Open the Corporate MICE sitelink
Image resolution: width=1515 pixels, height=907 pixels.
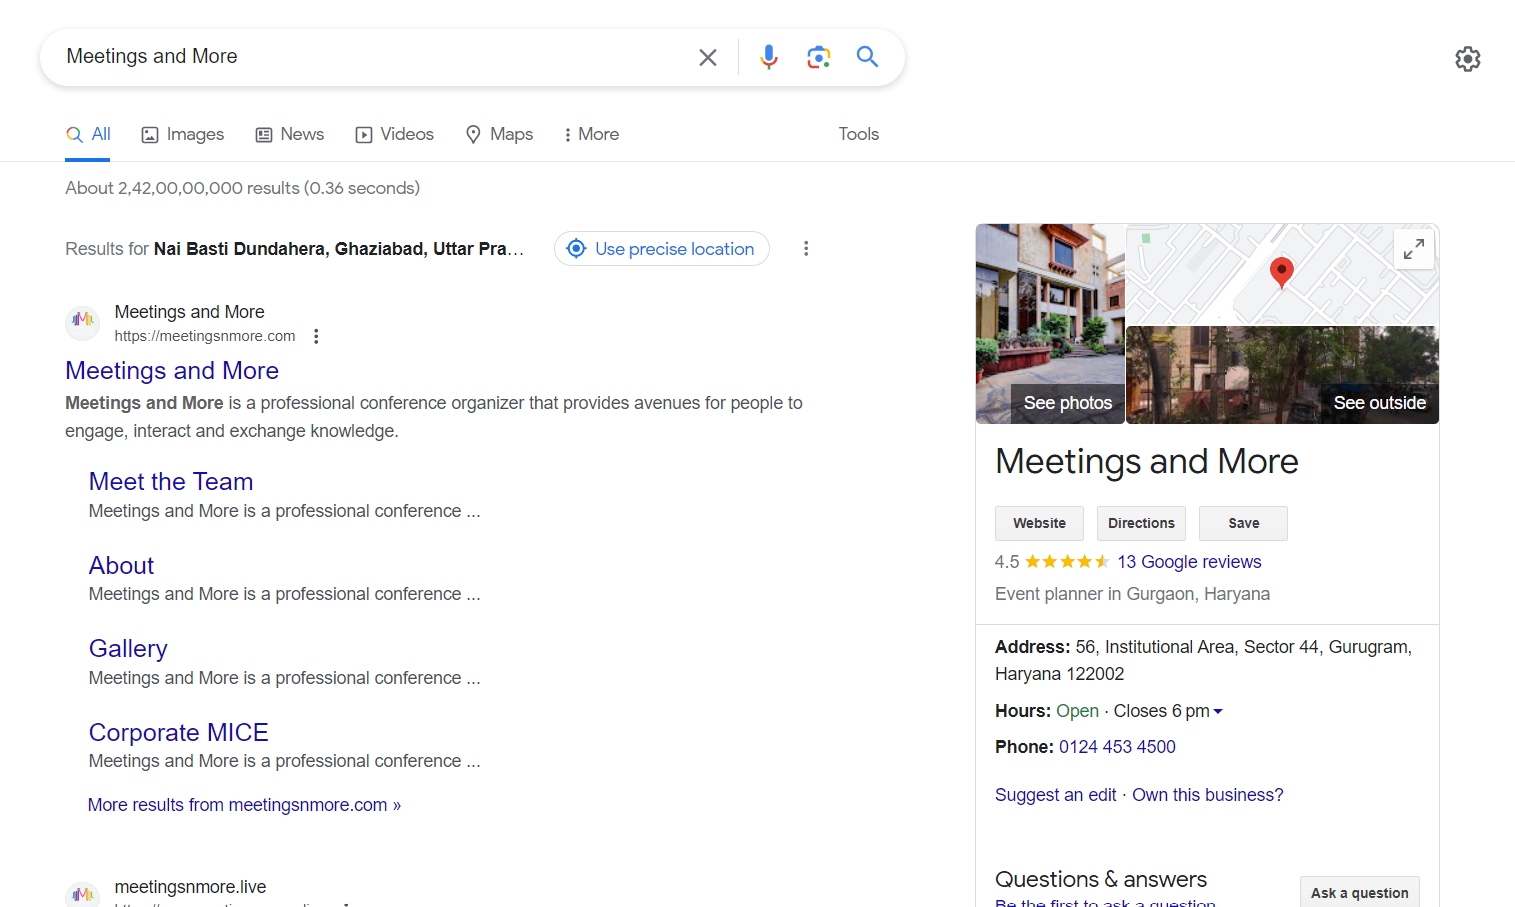[x=178, y=732]
